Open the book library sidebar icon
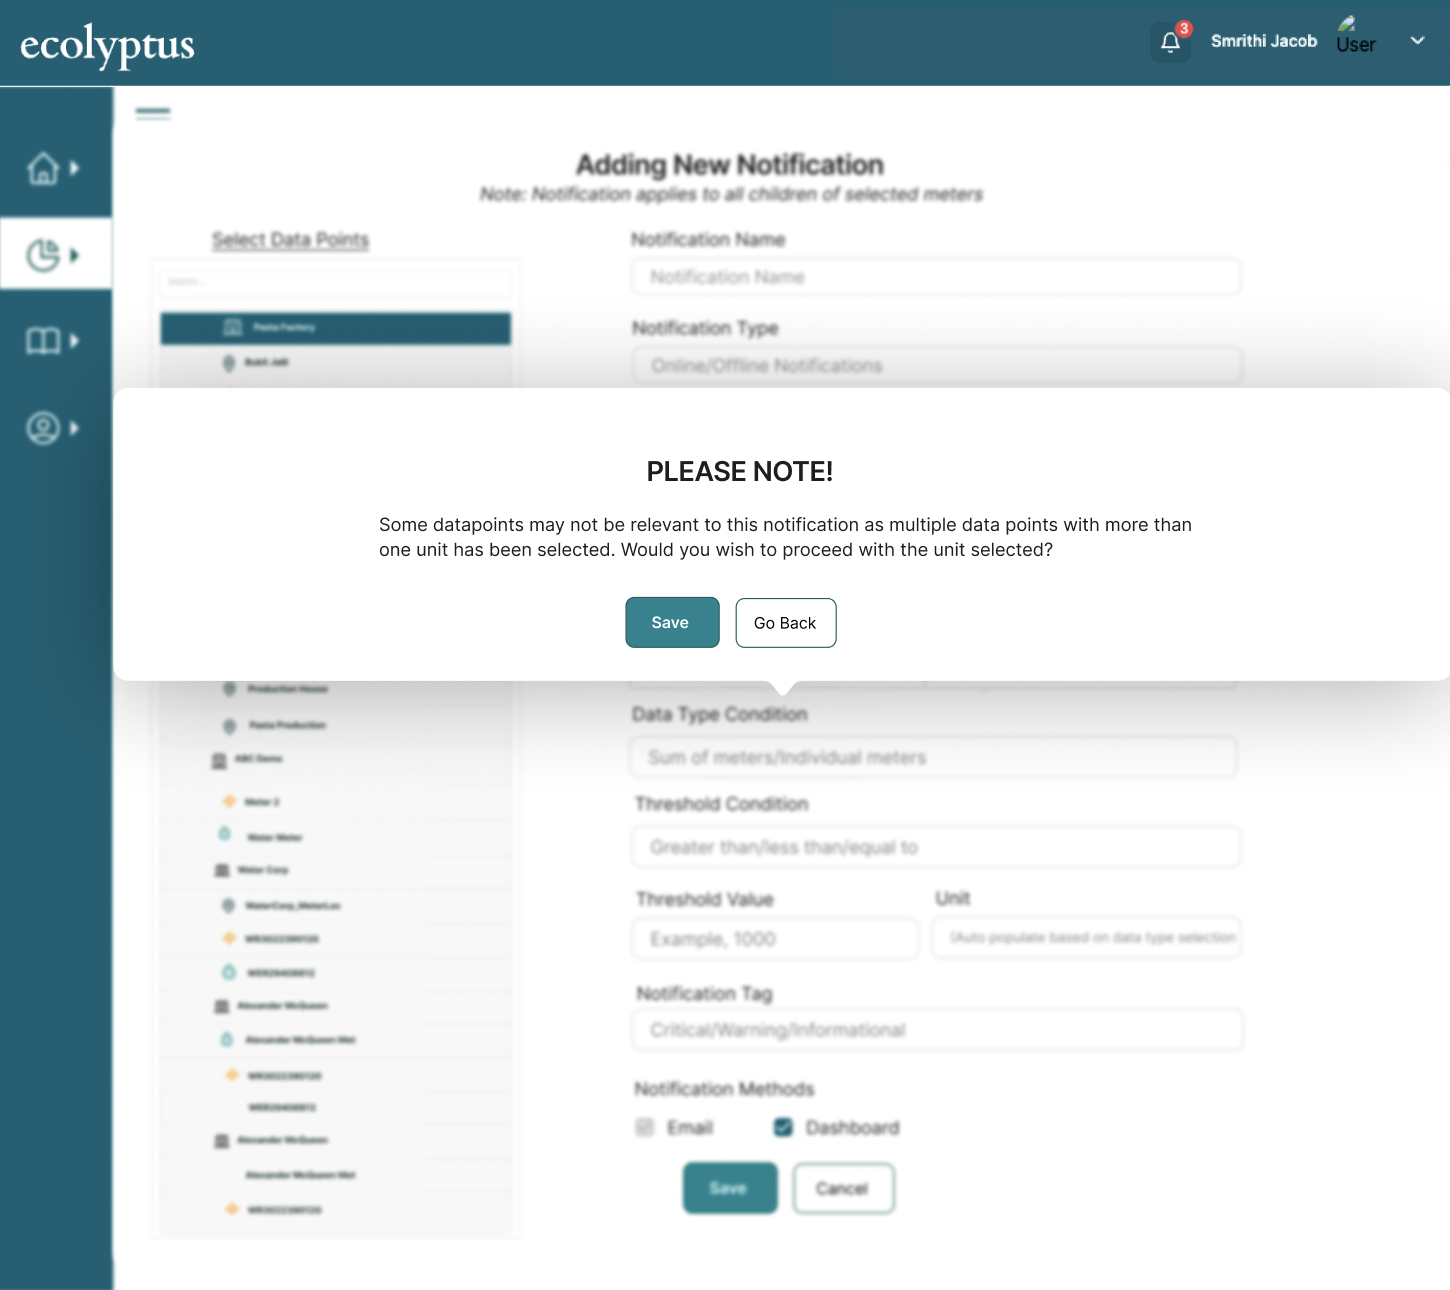This screenshot has height=1290, width=1450. [43, 341]
